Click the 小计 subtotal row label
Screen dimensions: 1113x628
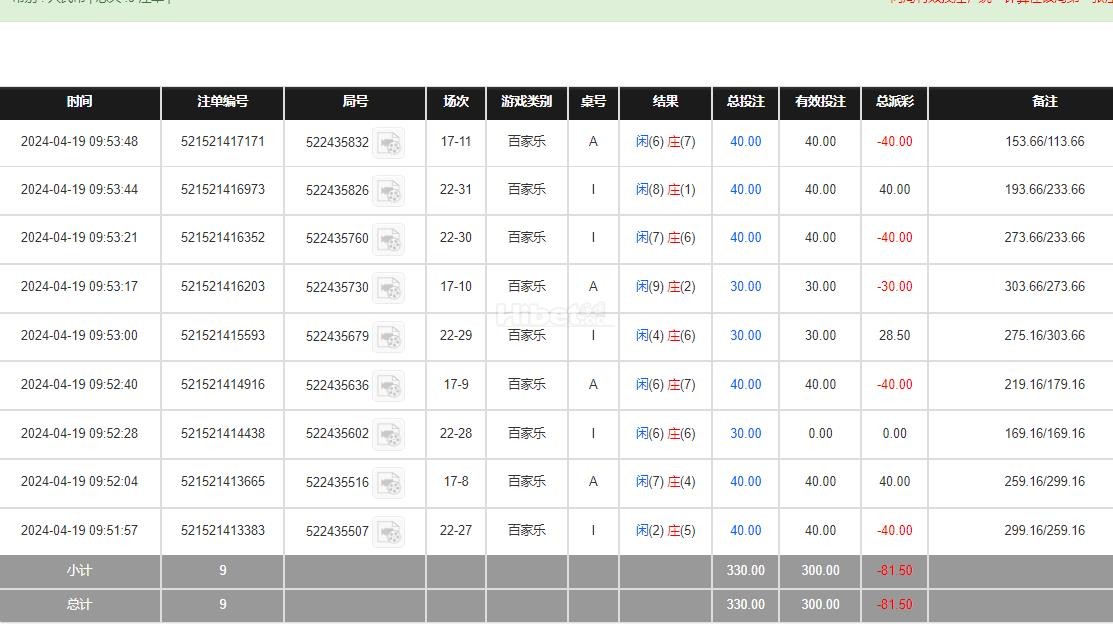(80, 571)
